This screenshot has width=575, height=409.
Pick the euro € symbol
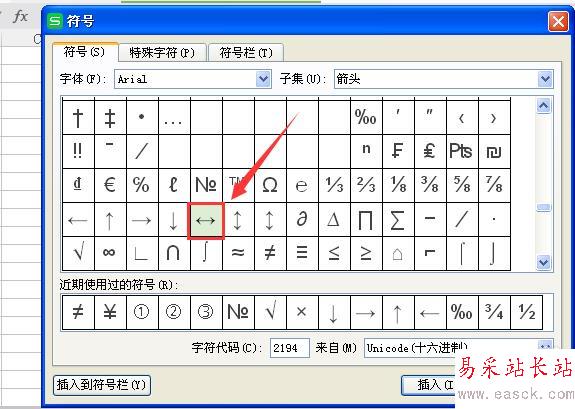pos(110,185)
